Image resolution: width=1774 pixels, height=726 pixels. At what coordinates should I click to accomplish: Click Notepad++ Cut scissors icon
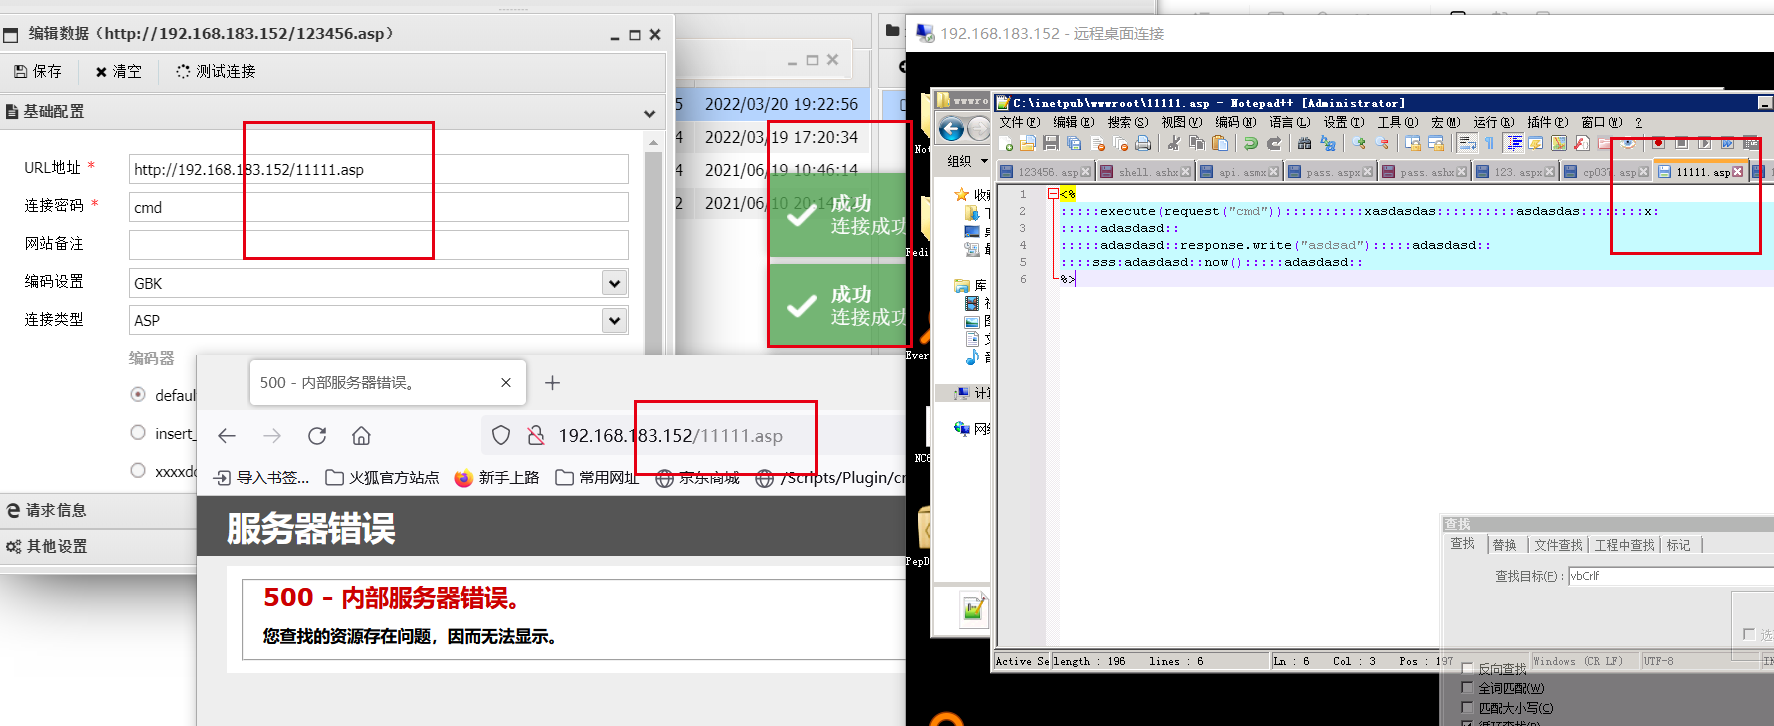click(x=1173, y=143)
